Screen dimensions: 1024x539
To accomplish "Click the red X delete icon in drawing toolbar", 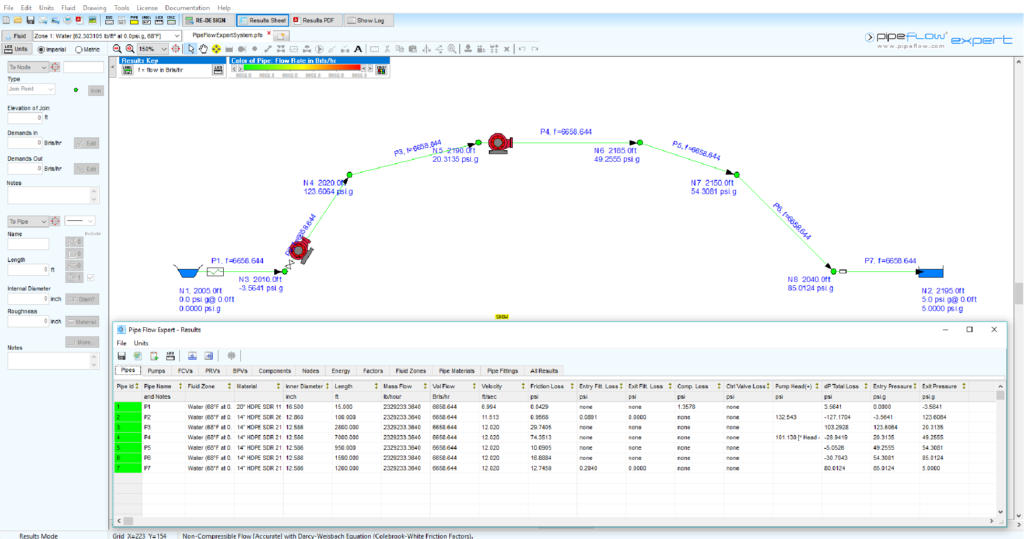I will pos(506,49).
